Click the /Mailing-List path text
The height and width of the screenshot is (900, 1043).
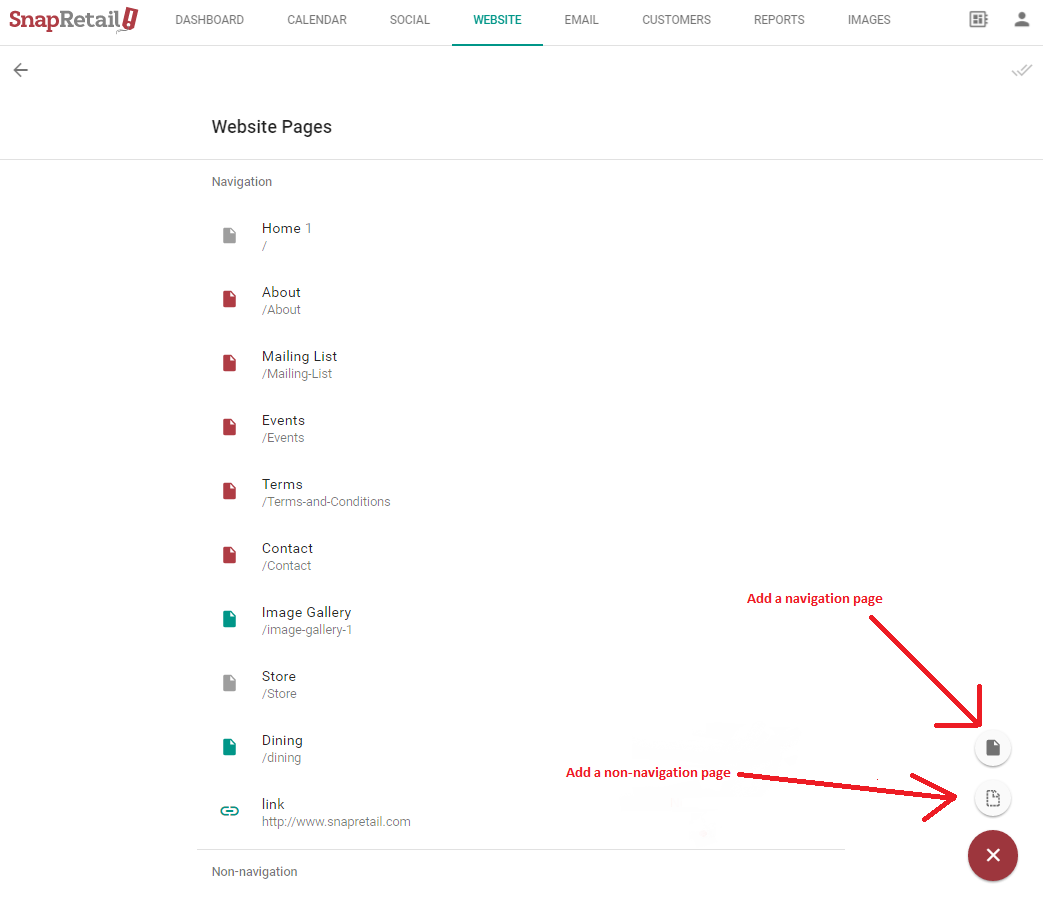(x=297, y=374)
